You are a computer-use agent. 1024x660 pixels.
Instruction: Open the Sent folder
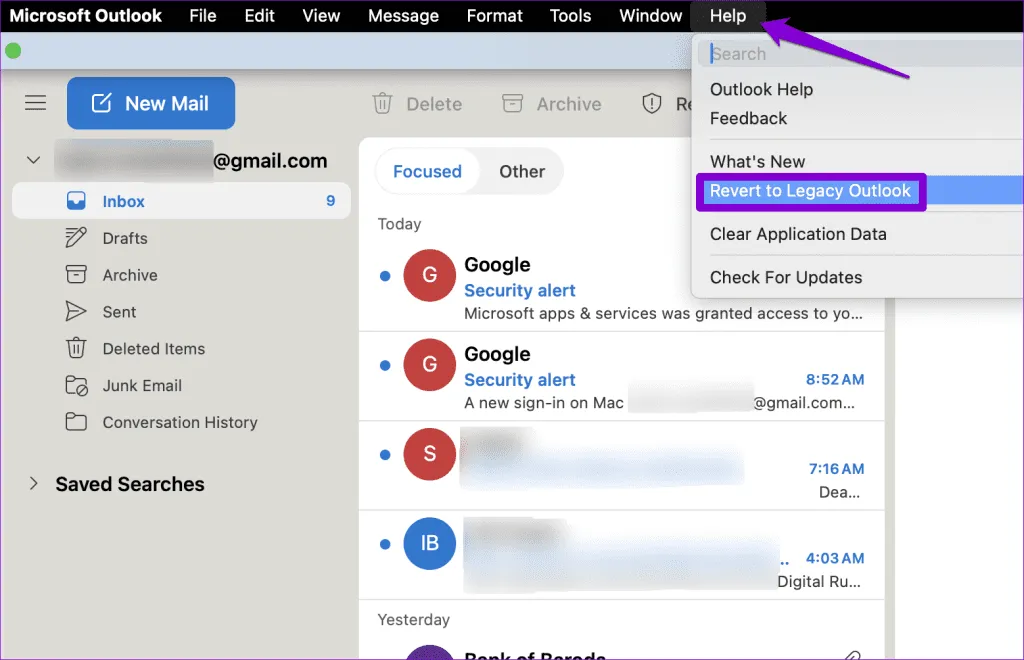118,312
